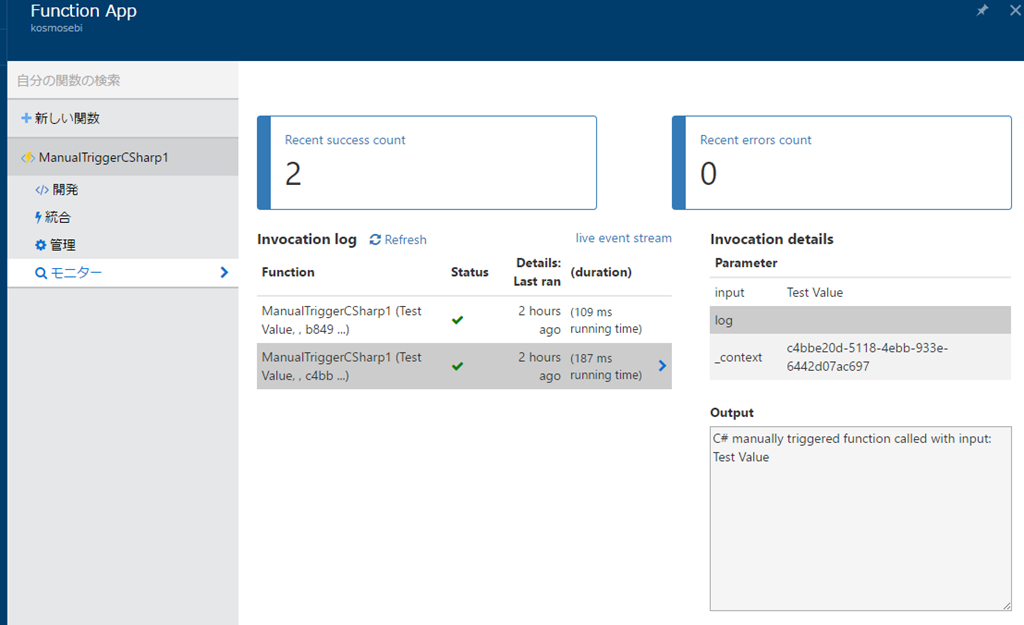The height and width of the screenshot is (625, 1024).
Task: Click the ManualTriggerCSharp1 function icon
Action: (28, 158)
